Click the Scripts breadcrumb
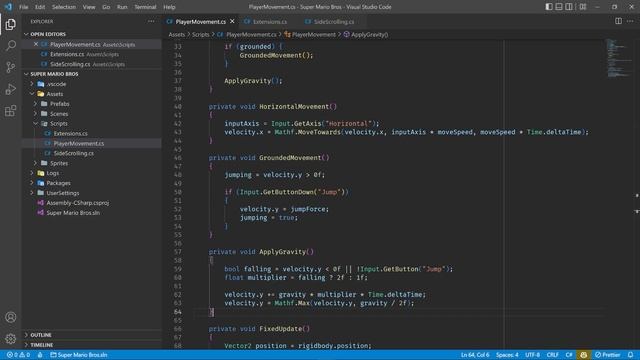This screenshot has width=640, height=360. tap(200, 35)
